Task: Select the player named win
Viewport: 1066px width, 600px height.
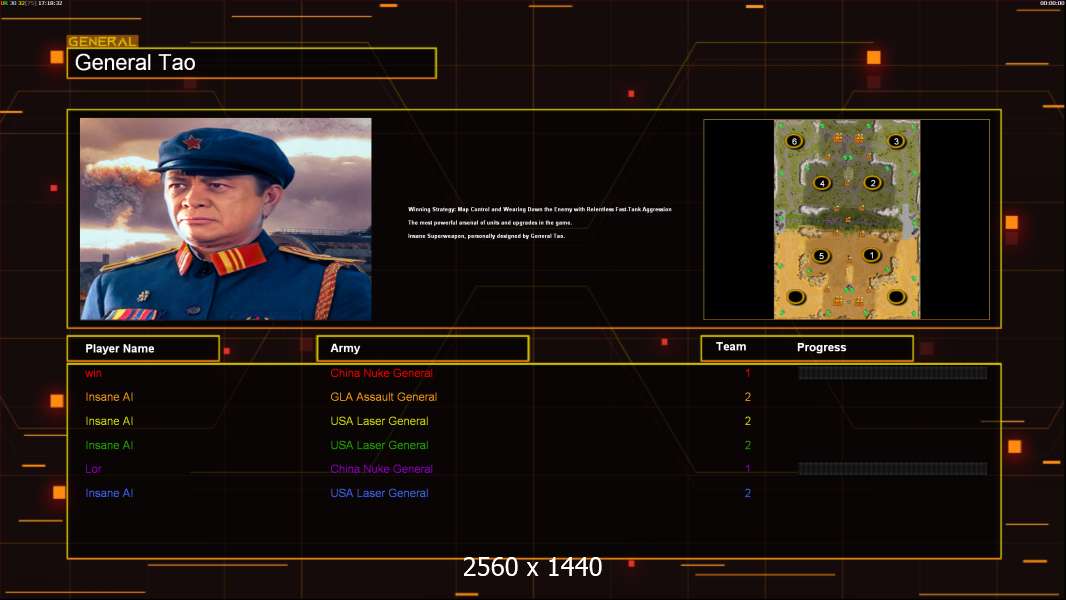Action: pyautogui.click(x=93, y=373)
